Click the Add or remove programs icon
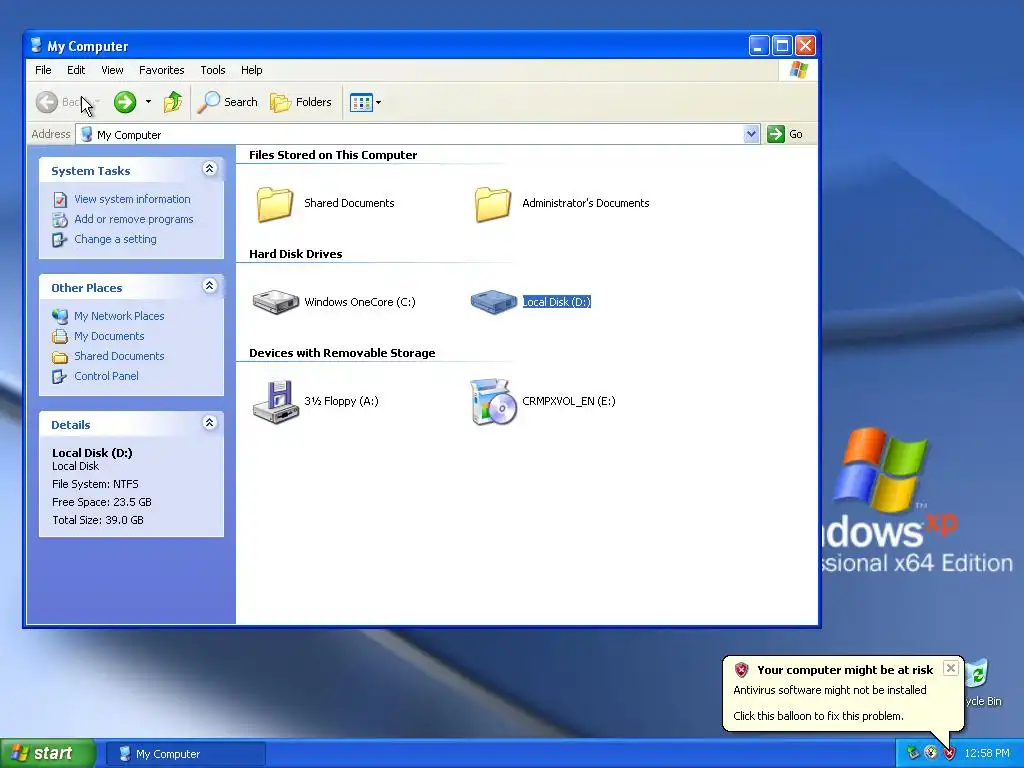 click(x=59, y=219)
